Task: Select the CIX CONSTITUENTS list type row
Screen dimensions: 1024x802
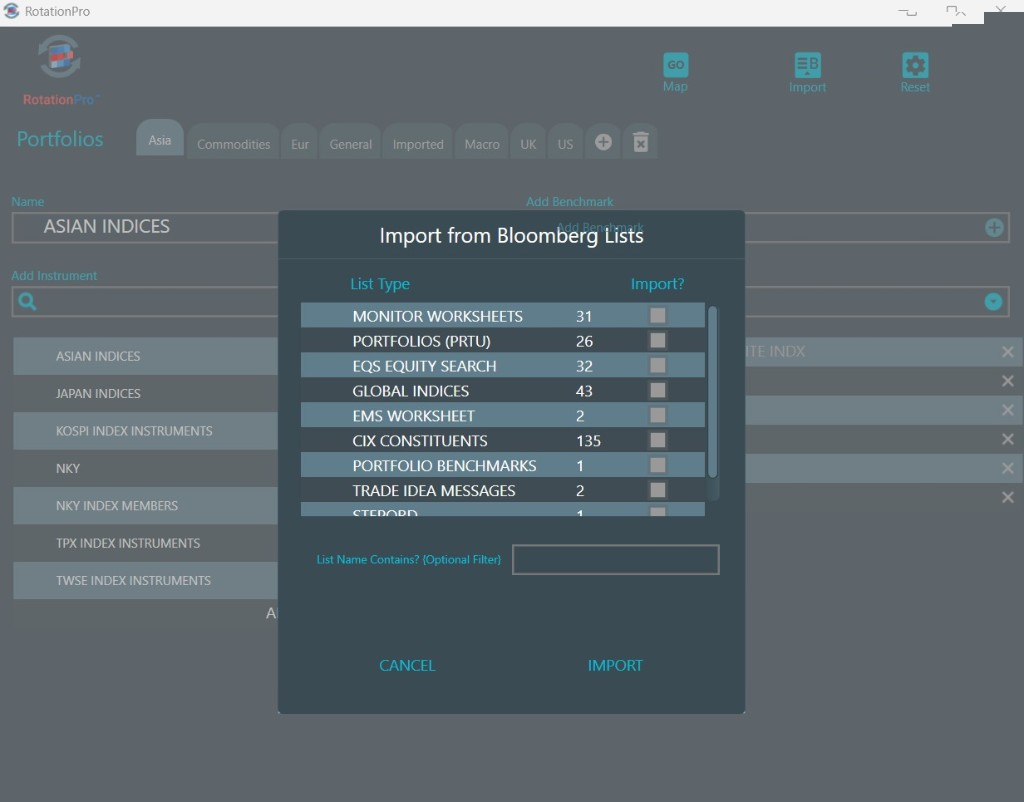Action: 502,440
